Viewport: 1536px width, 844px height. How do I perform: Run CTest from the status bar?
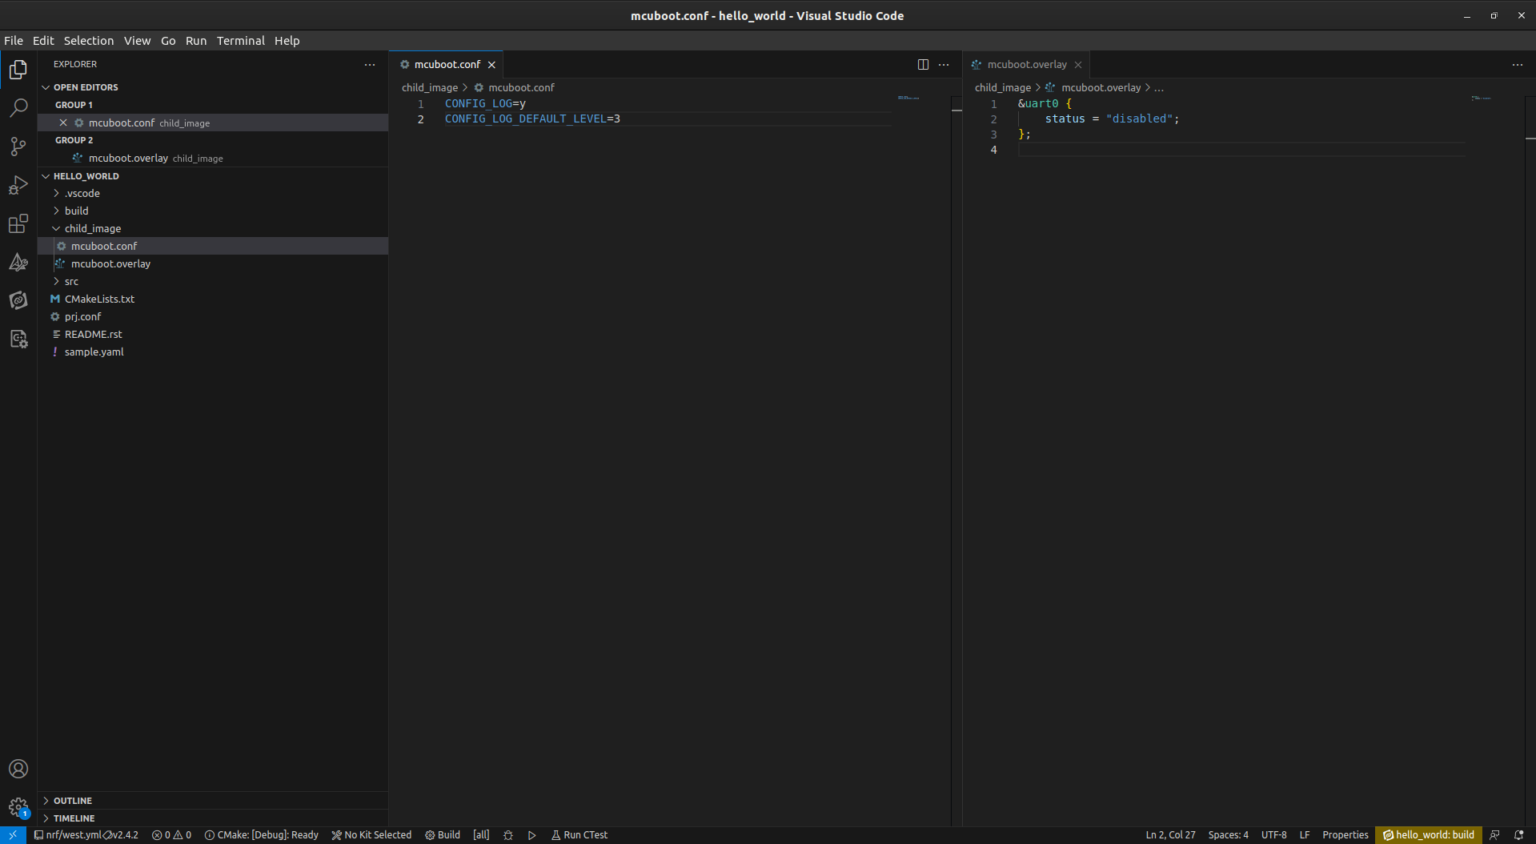pos(579,834)
